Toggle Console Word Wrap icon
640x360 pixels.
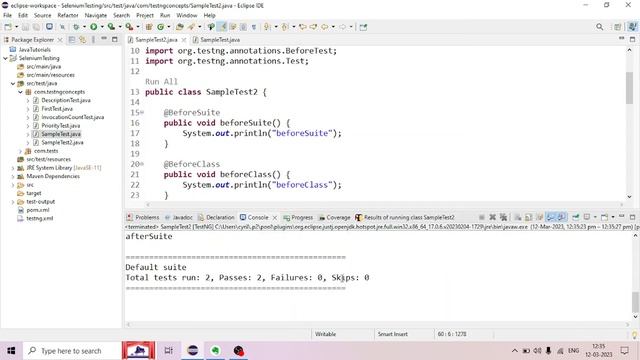tap(540, 217)
